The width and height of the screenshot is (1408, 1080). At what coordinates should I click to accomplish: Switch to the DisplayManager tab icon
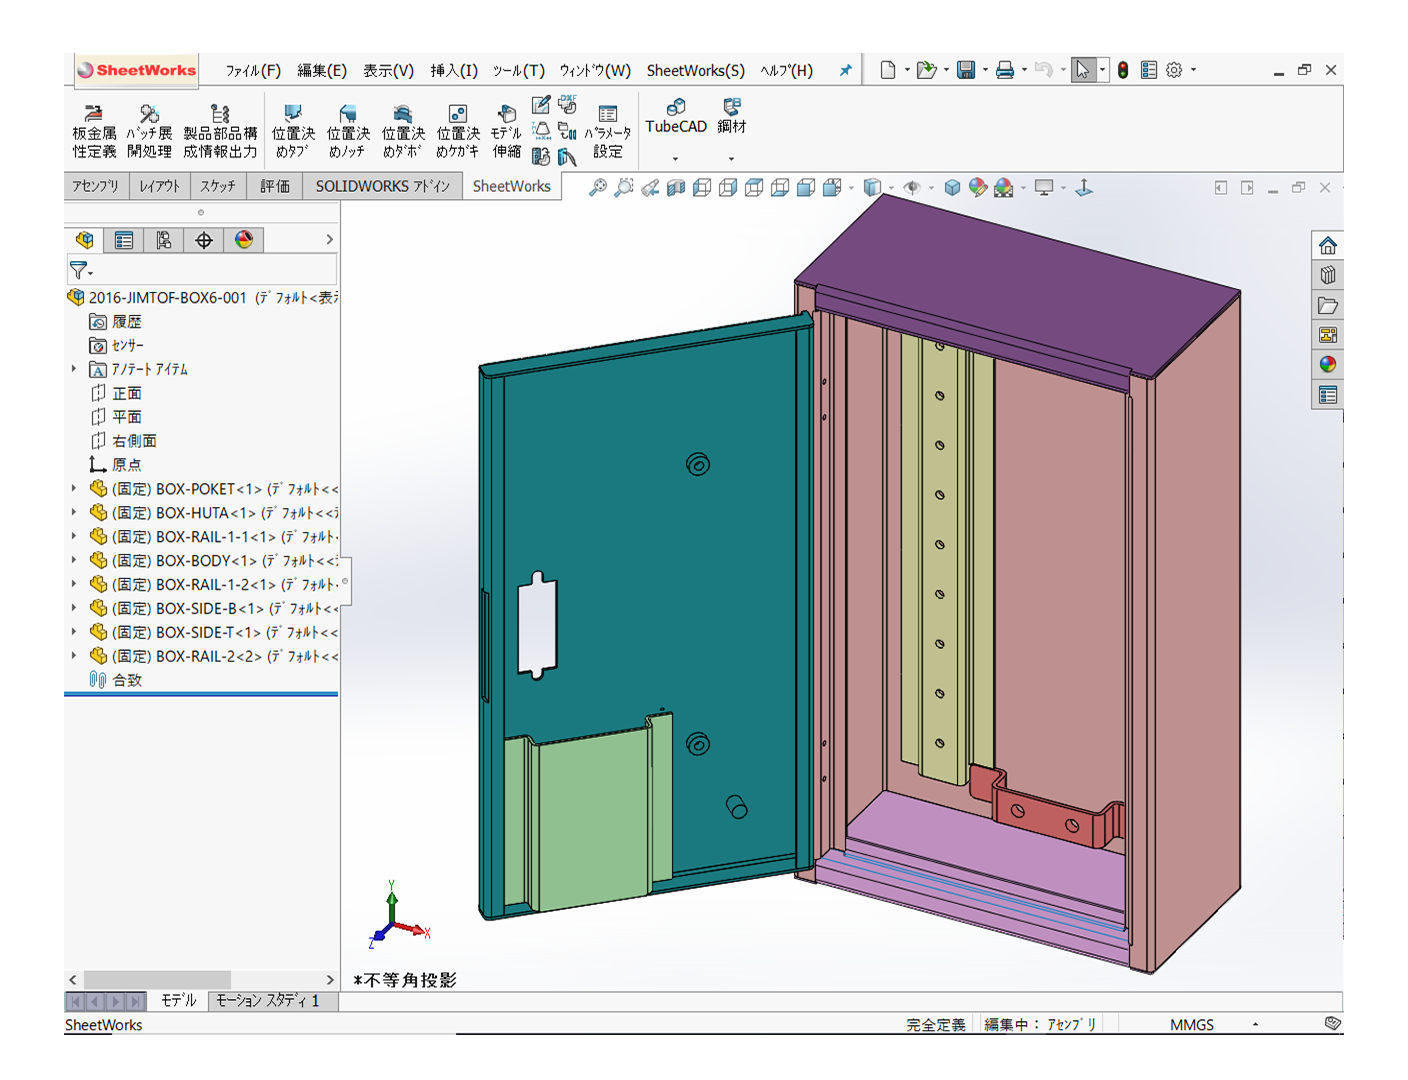pos(244,240)
